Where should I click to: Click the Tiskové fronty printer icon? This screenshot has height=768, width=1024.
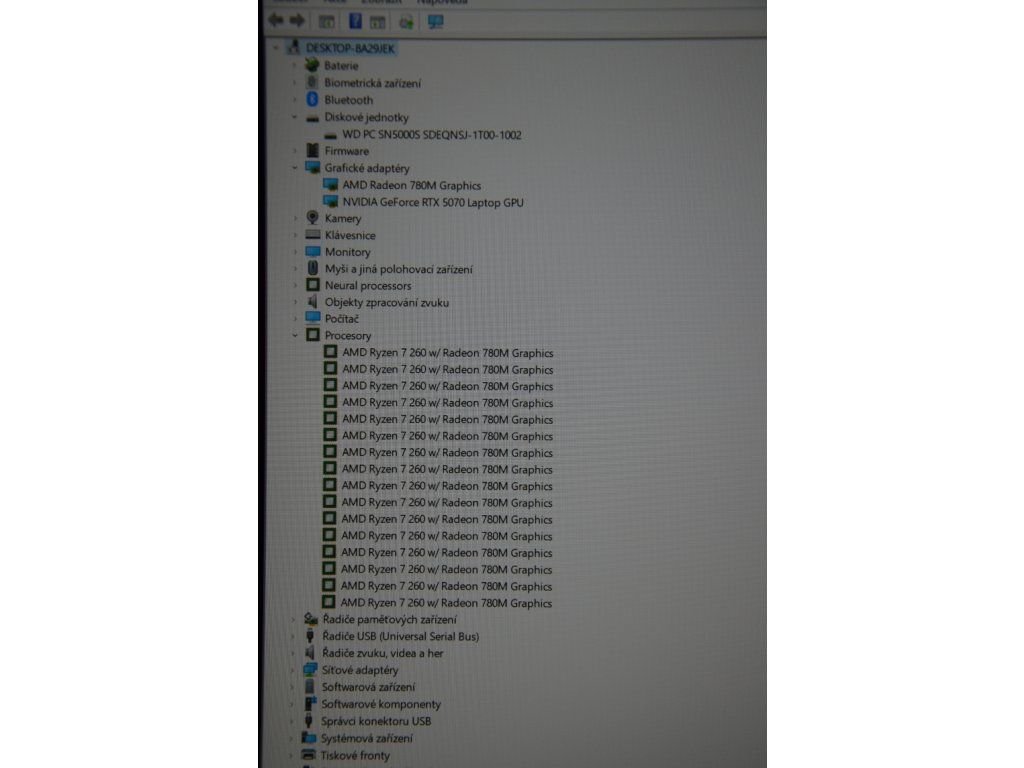point(308,755)
